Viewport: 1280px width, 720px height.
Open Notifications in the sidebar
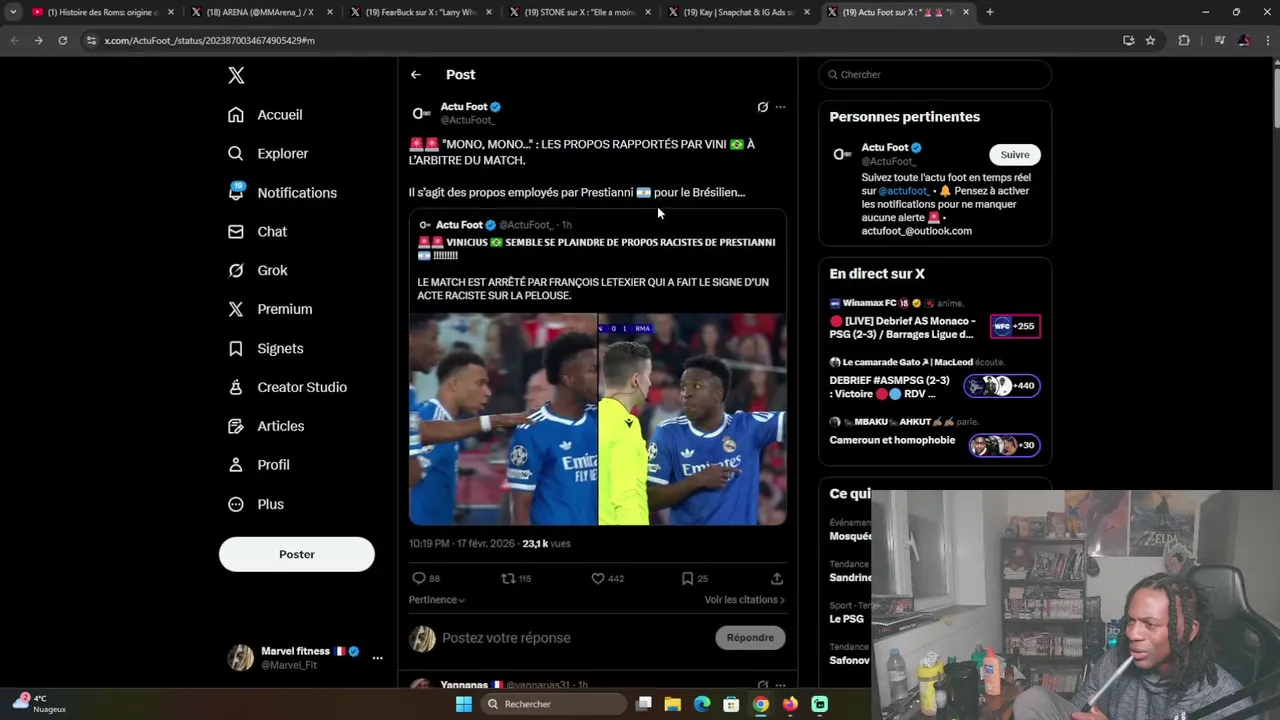coord(282,193)
